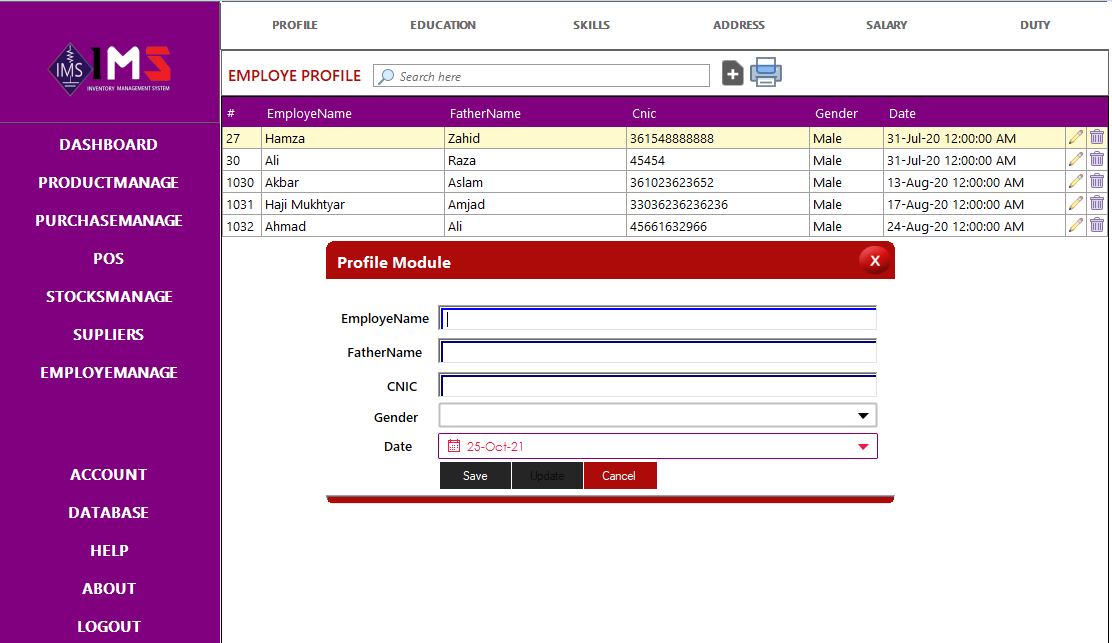Click the EmployeName input field
1112x643 pixels.
658,318
